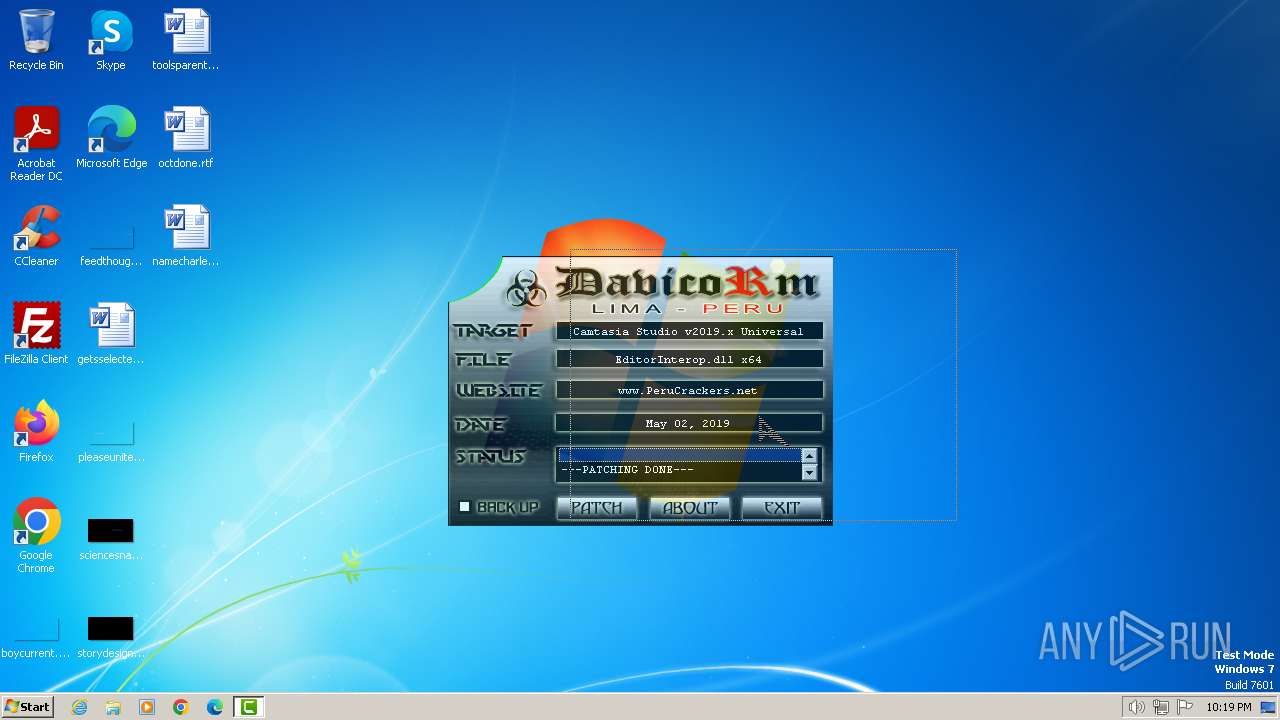This screenshot has height=720, width=1280.
Task: Click status log scroll up arrow
Action: [809, 456]
